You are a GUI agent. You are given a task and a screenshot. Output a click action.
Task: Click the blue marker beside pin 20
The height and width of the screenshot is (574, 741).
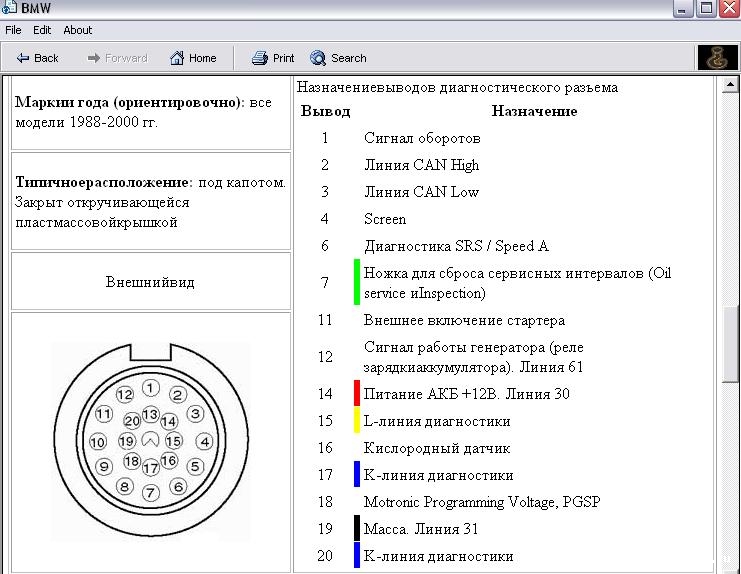click(x=356, y=555)
